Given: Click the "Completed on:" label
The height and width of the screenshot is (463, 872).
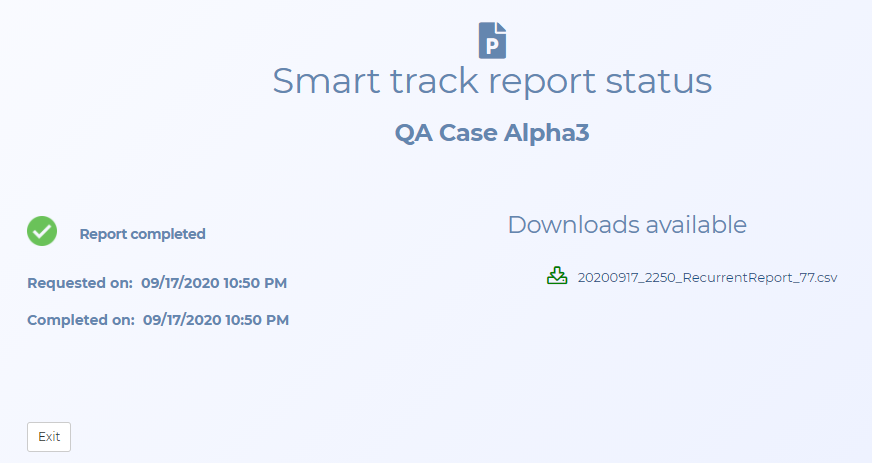Looking at the screenshot, I should (x=81, y=320).
